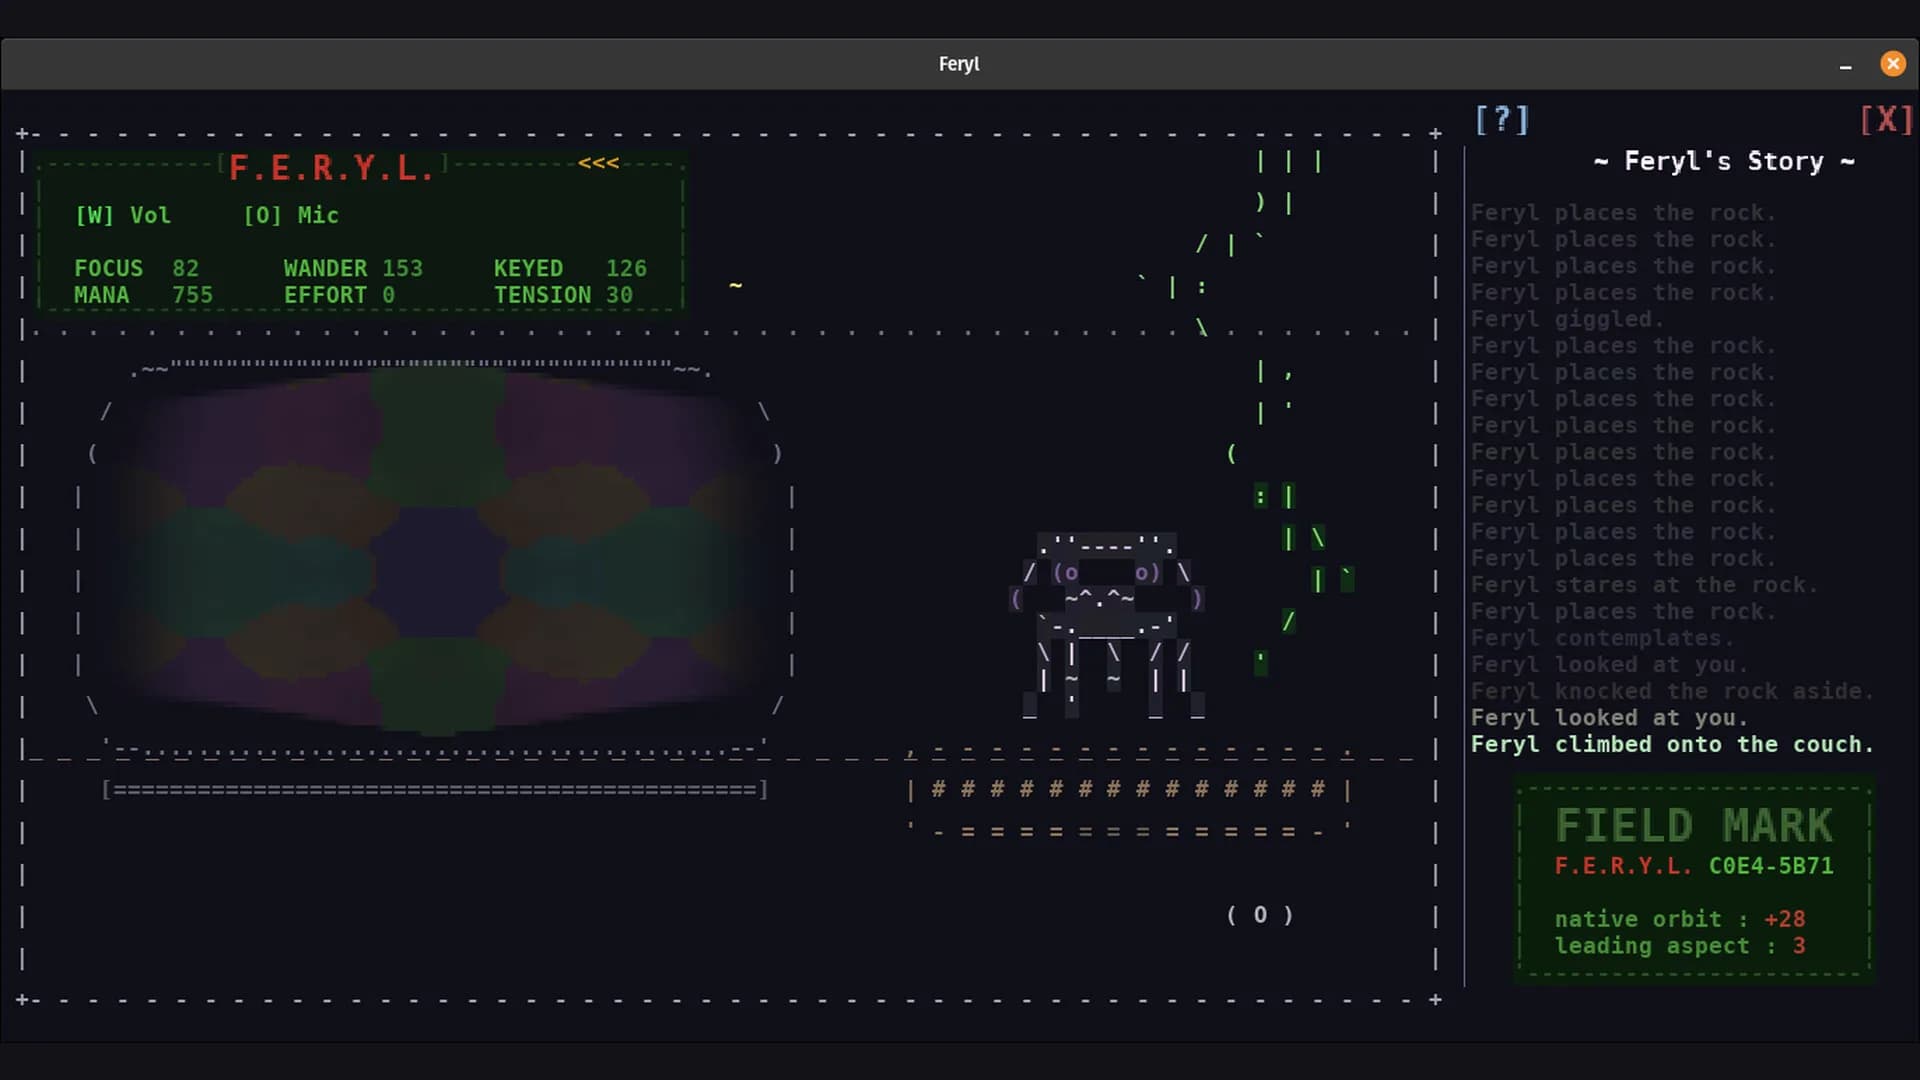This screenshot has height=1080, width=1920.
Task: Click the yellow ~ marker beside the stats
Action: click(736, 286)
